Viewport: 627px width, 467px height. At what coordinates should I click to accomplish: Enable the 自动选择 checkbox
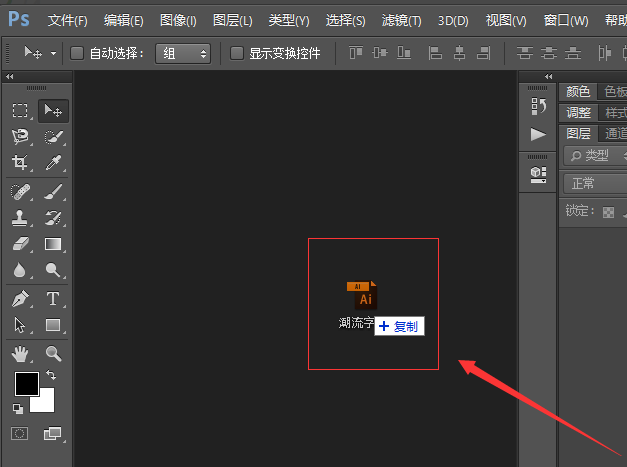point(77,53)
